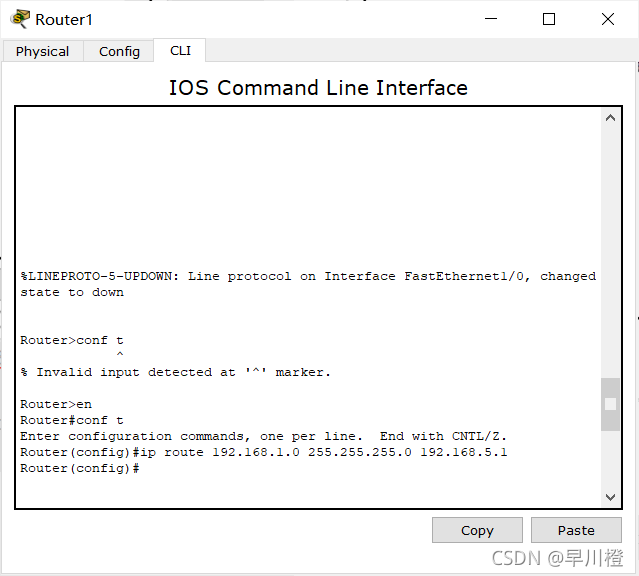Switch to the Physical tab

(42, 51)
